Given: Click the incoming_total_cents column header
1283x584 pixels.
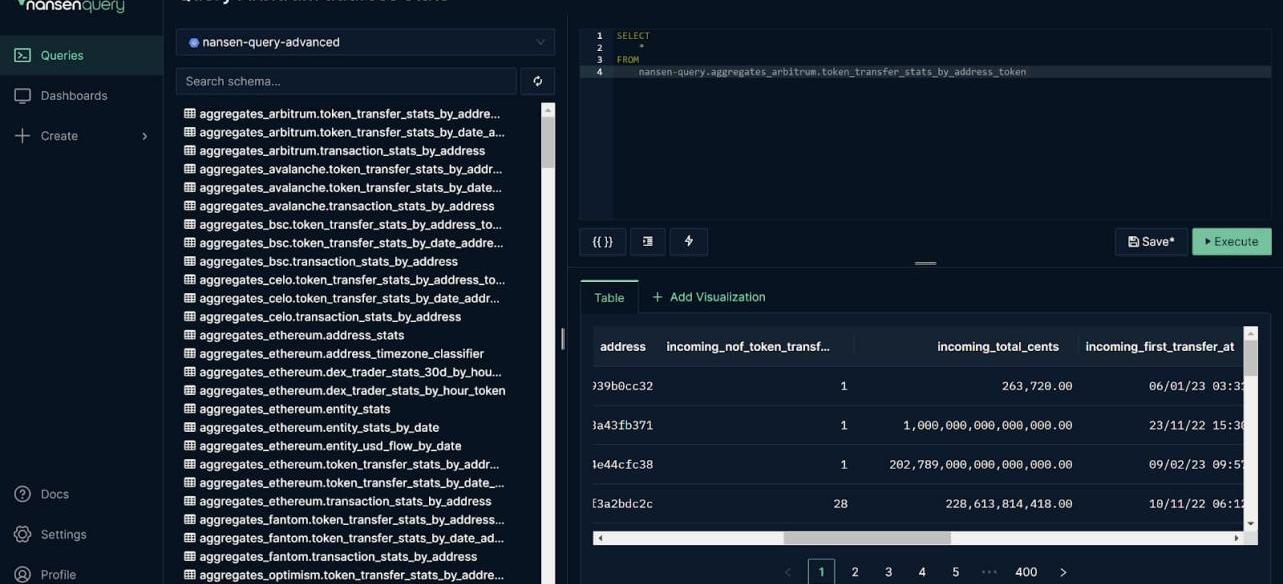Looking at the screenshot, I should (998, 347).
